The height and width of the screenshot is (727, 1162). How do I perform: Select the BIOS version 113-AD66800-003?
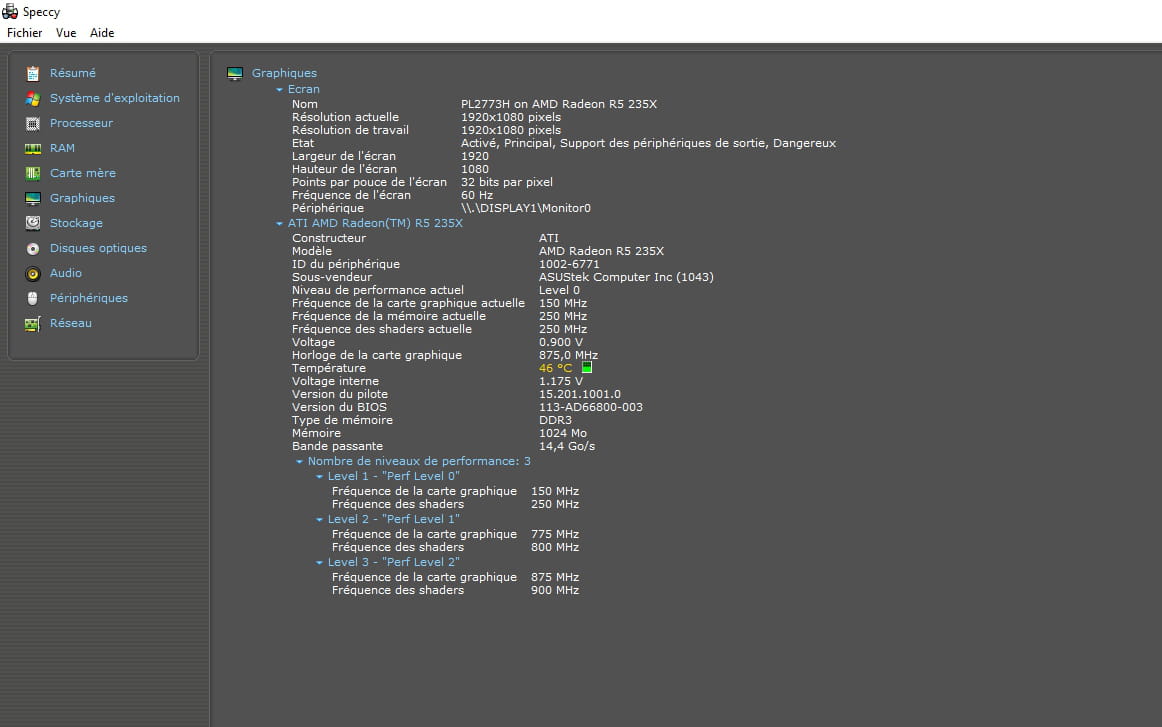click(x=591, y=408)
